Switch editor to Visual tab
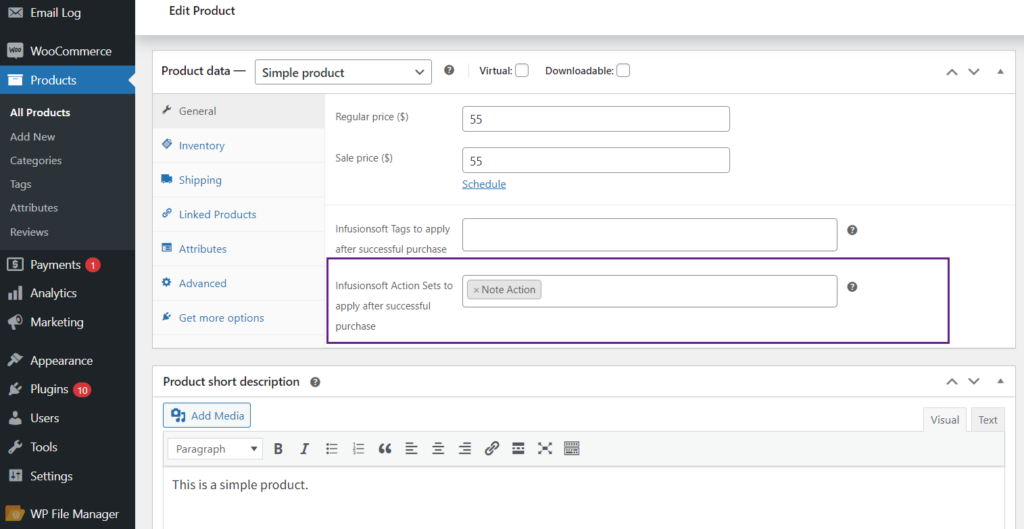Image resolution: width=1024 pixels, height=529 pixels. coord(944,420)
